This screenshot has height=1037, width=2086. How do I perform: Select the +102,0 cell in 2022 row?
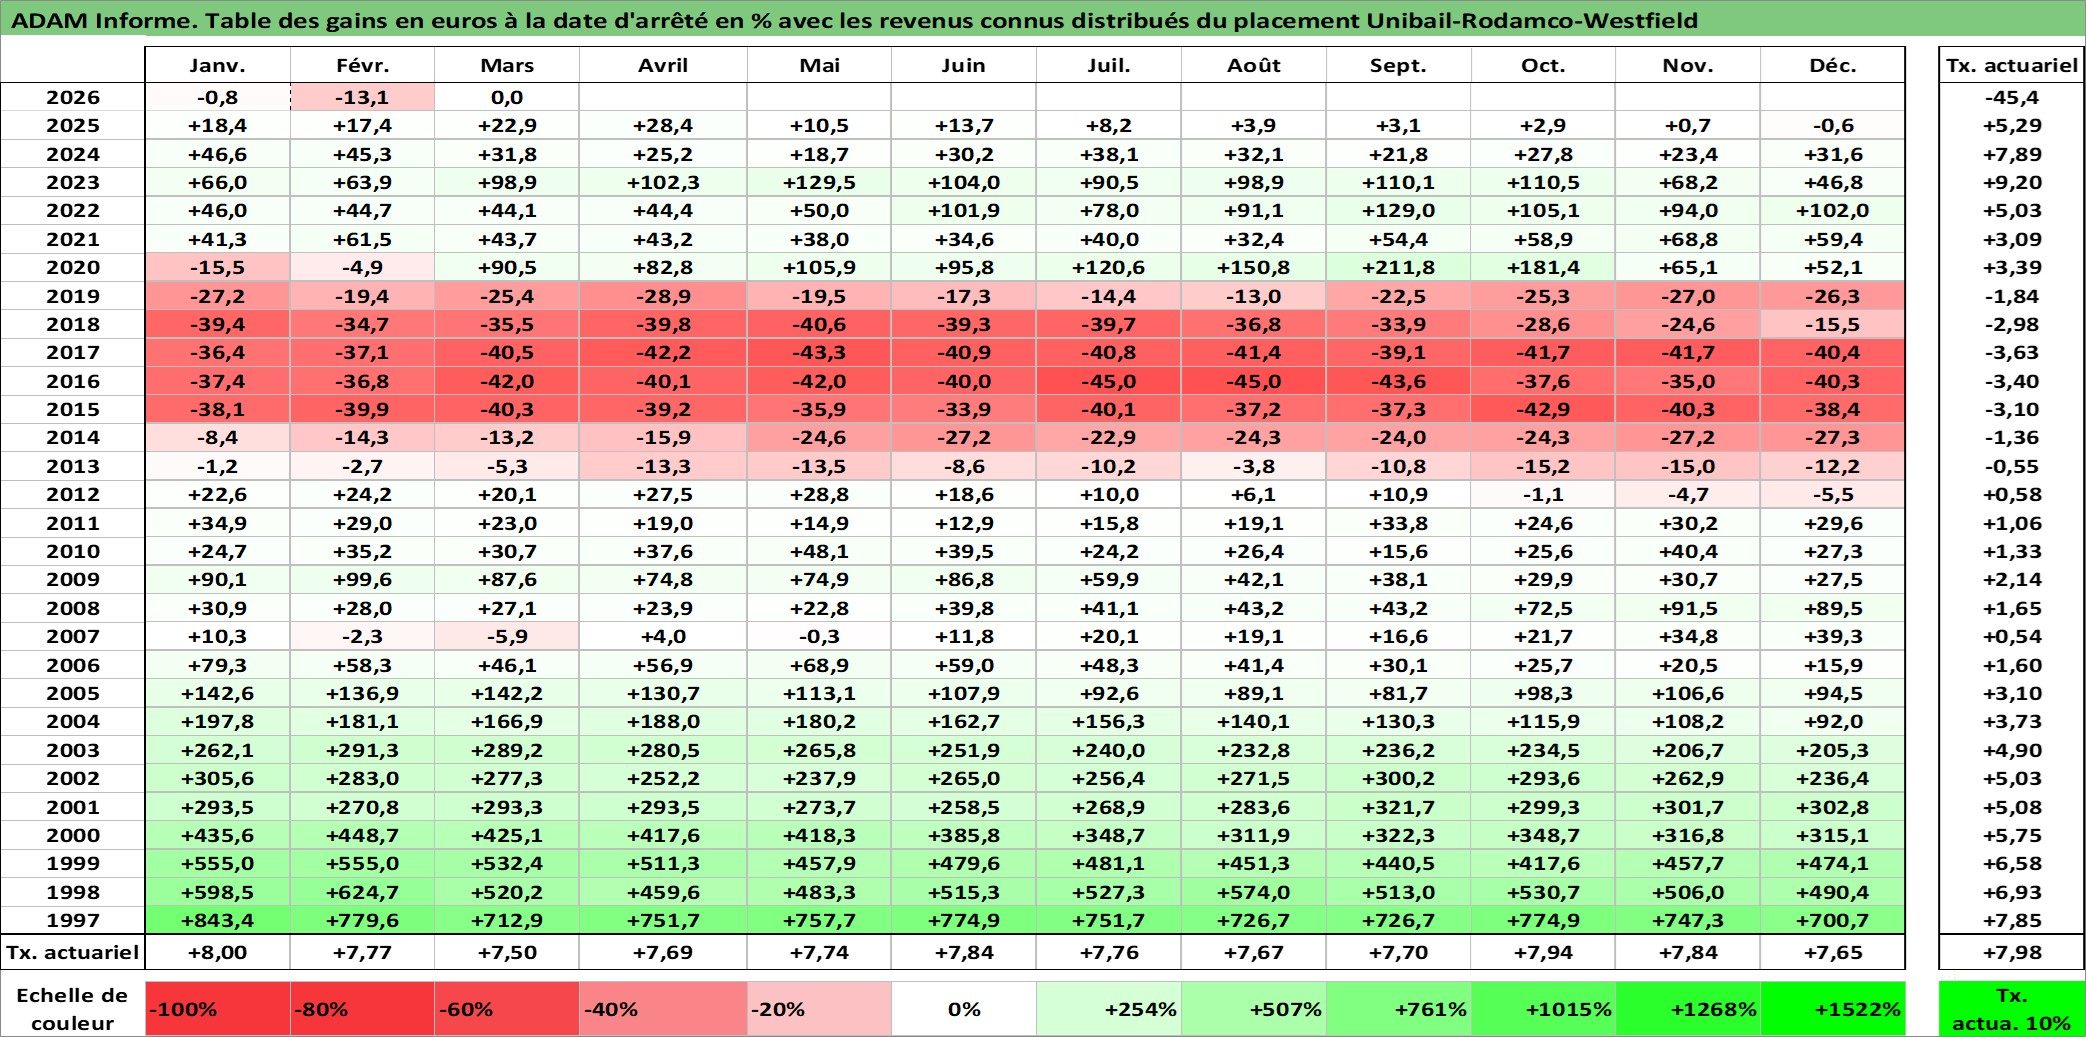(x=1833, y=210)
